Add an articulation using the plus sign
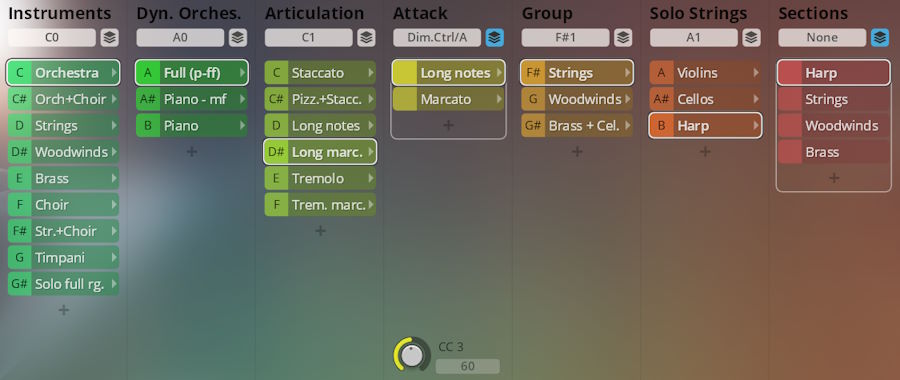 [x=320, y=231]
